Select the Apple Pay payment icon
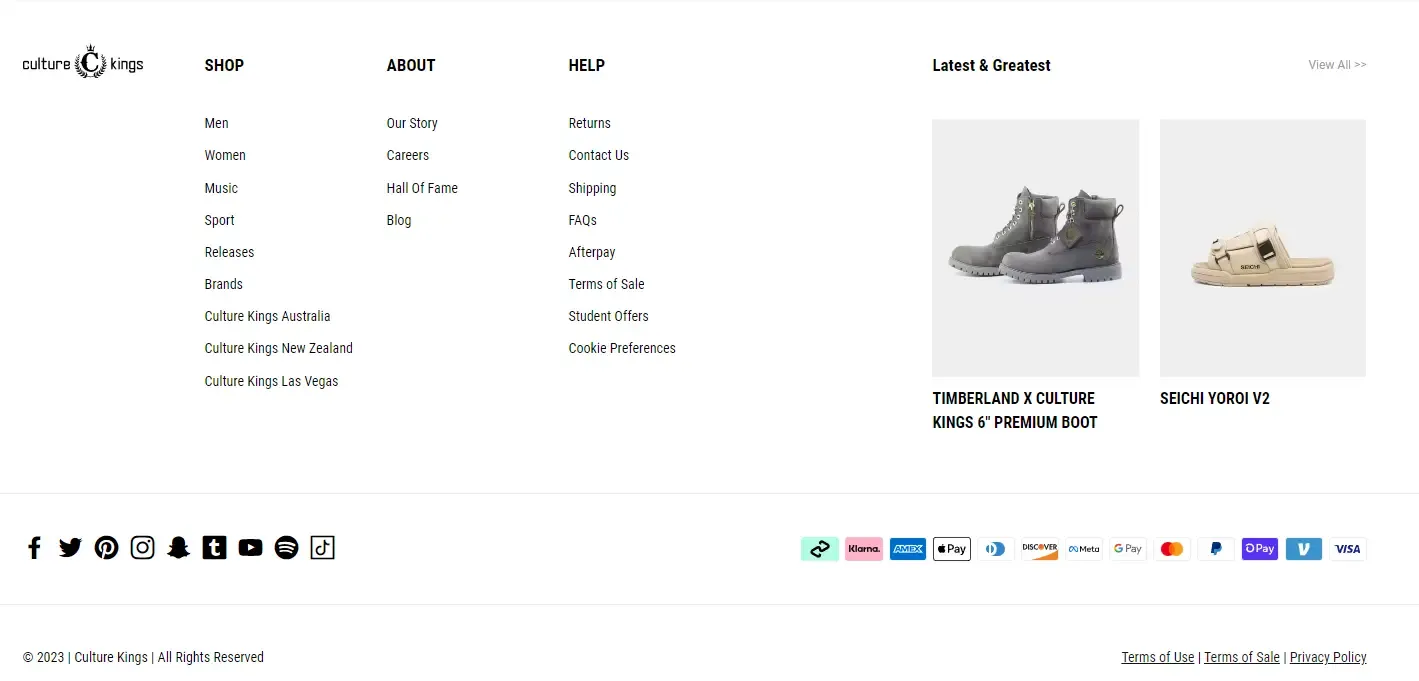 951,548
